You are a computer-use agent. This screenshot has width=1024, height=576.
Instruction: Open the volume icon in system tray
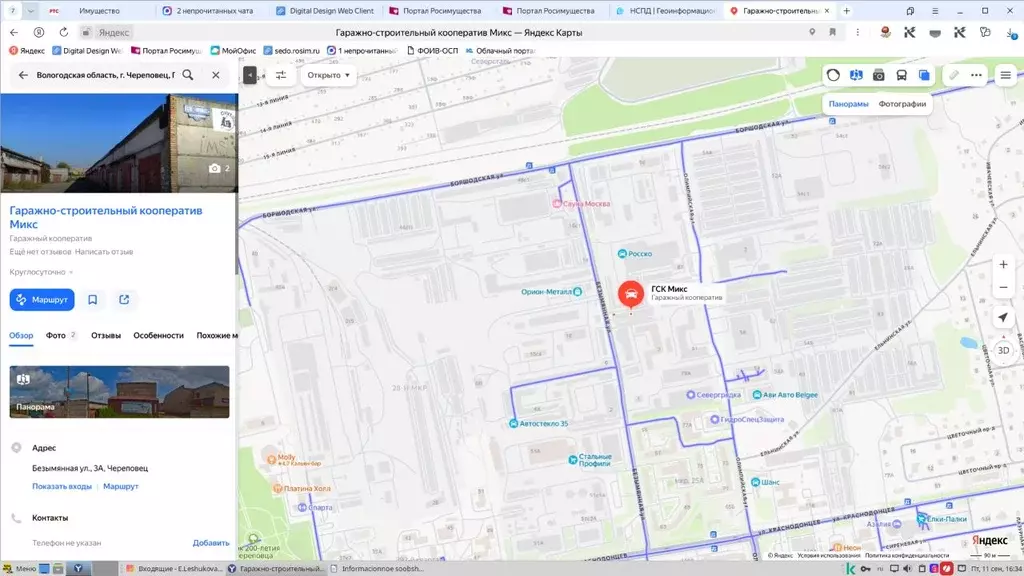click(907, 569)
